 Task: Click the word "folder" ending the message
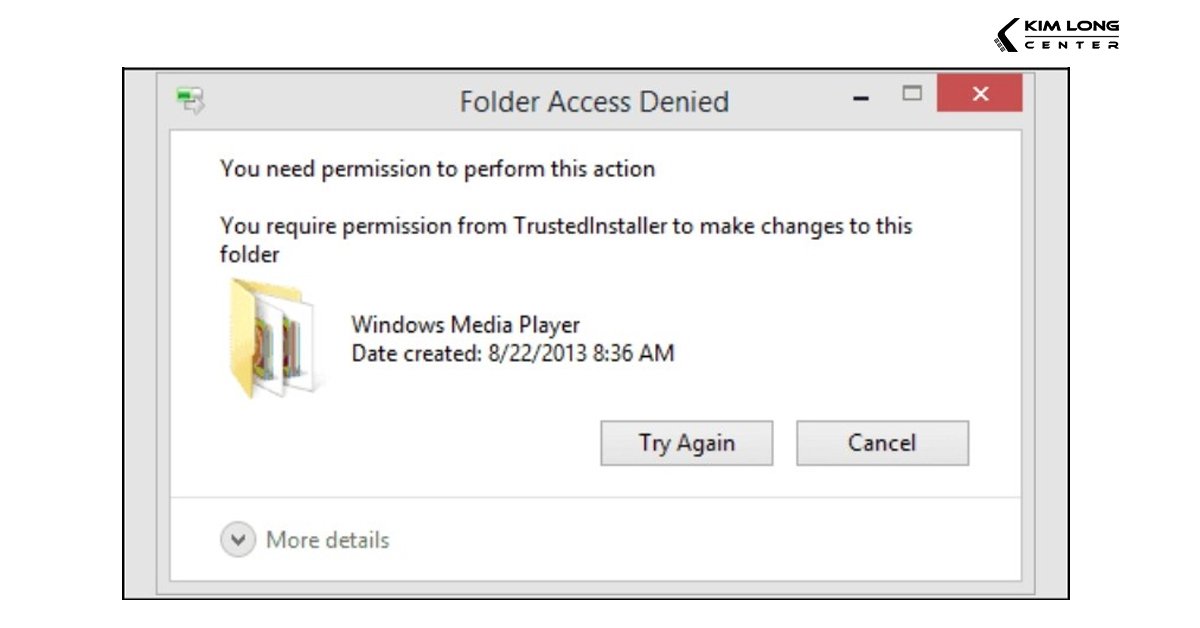click(x=250, y=255)
